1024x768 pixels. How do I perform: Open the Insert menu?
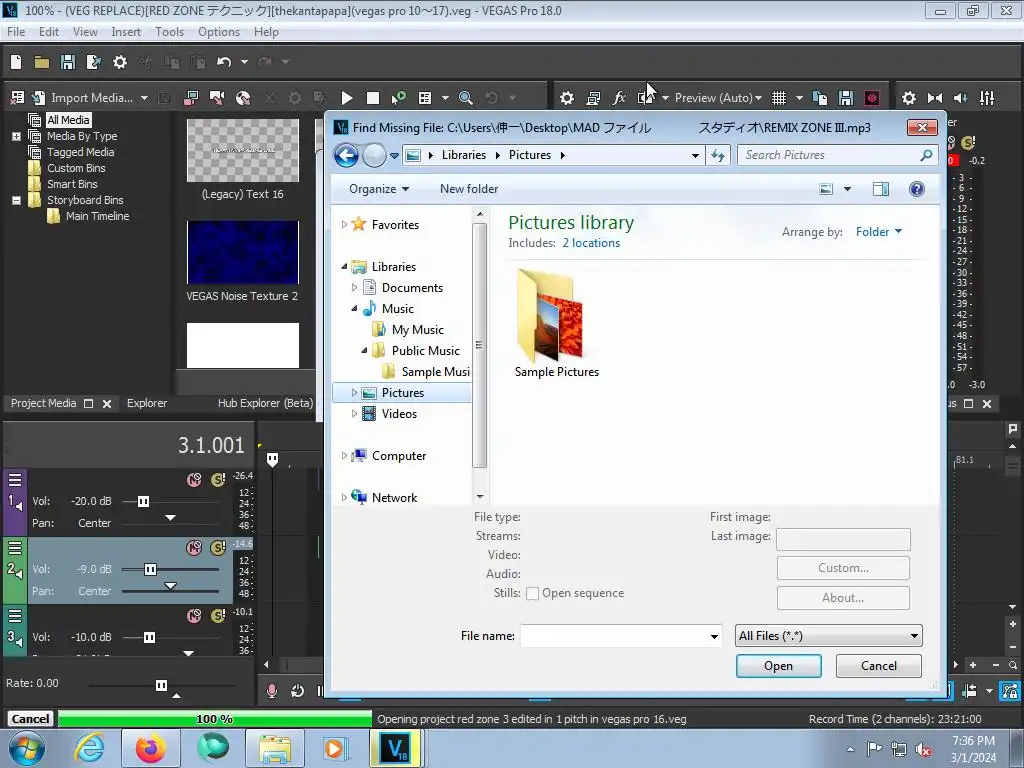[x=125, y=32]
